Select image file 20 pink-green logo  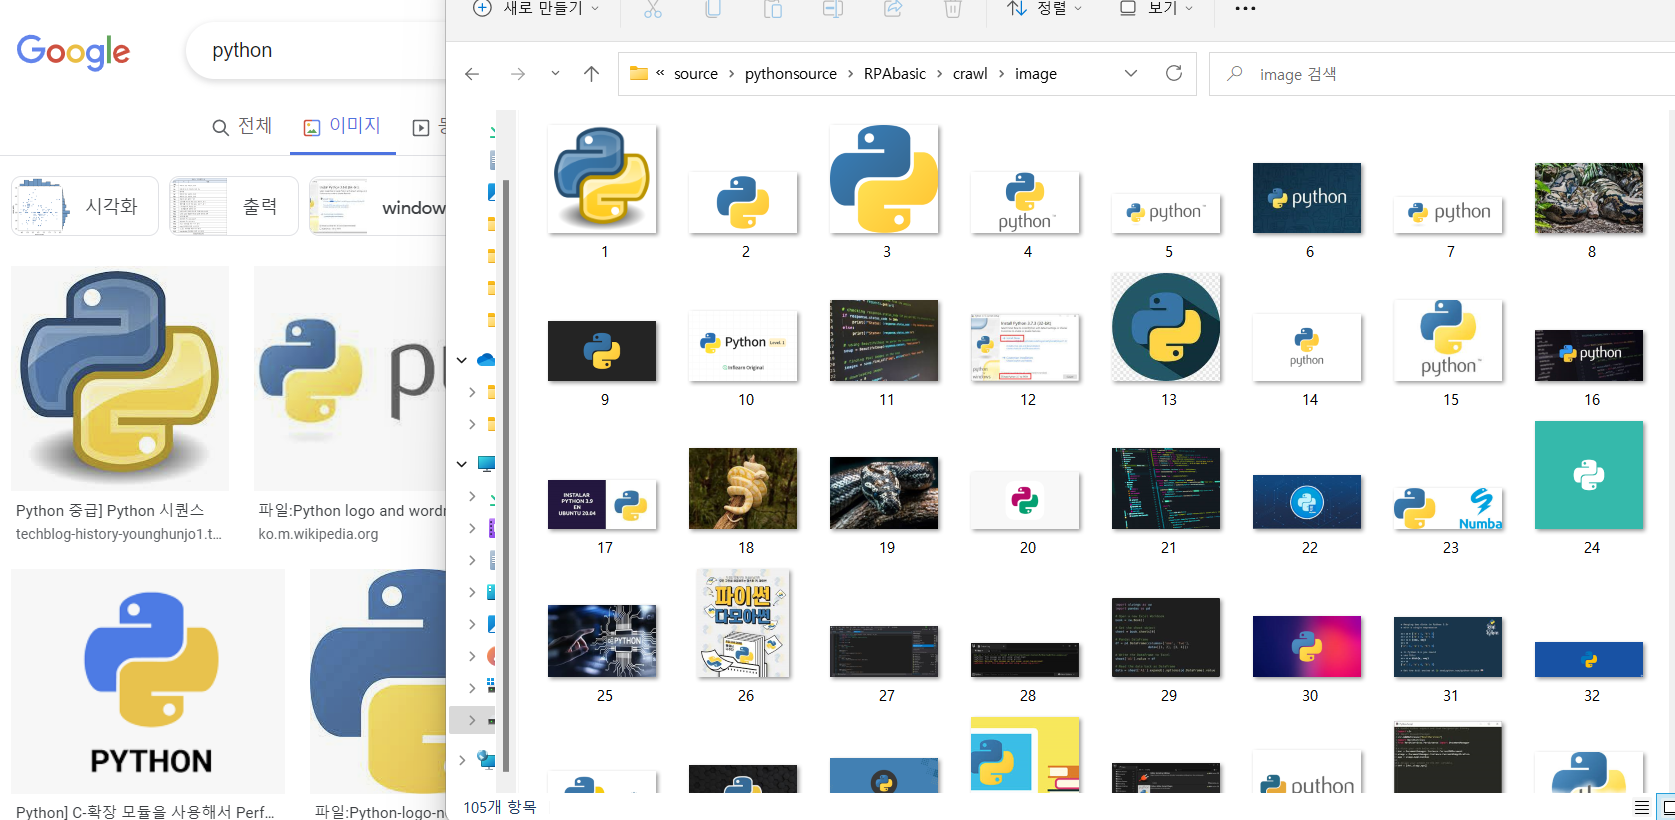pyautogui.click(x=1025, y=500)
